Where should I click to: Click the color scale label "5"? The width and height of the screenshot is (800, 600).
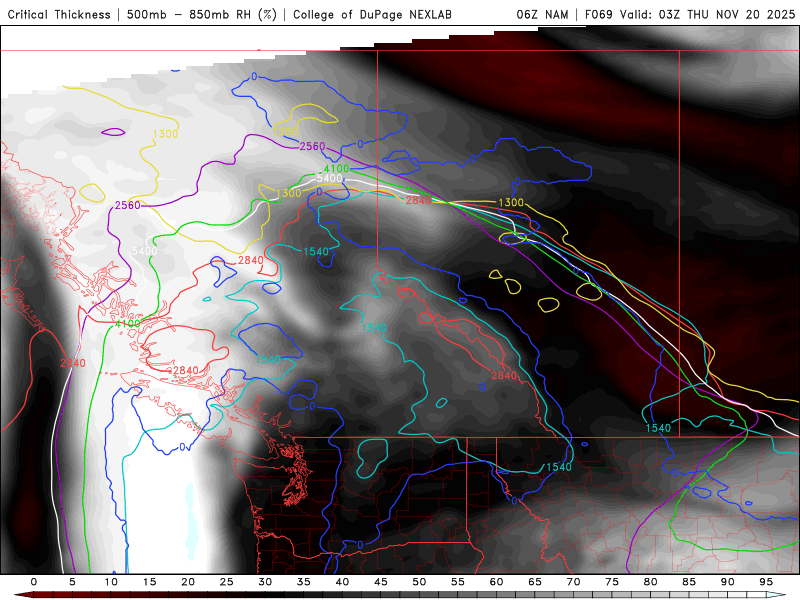[72, 582]
